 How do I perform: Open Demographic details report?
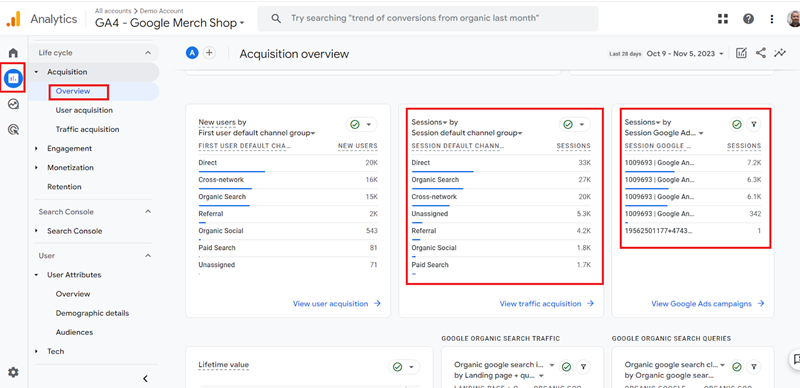(x=92, y=313)
